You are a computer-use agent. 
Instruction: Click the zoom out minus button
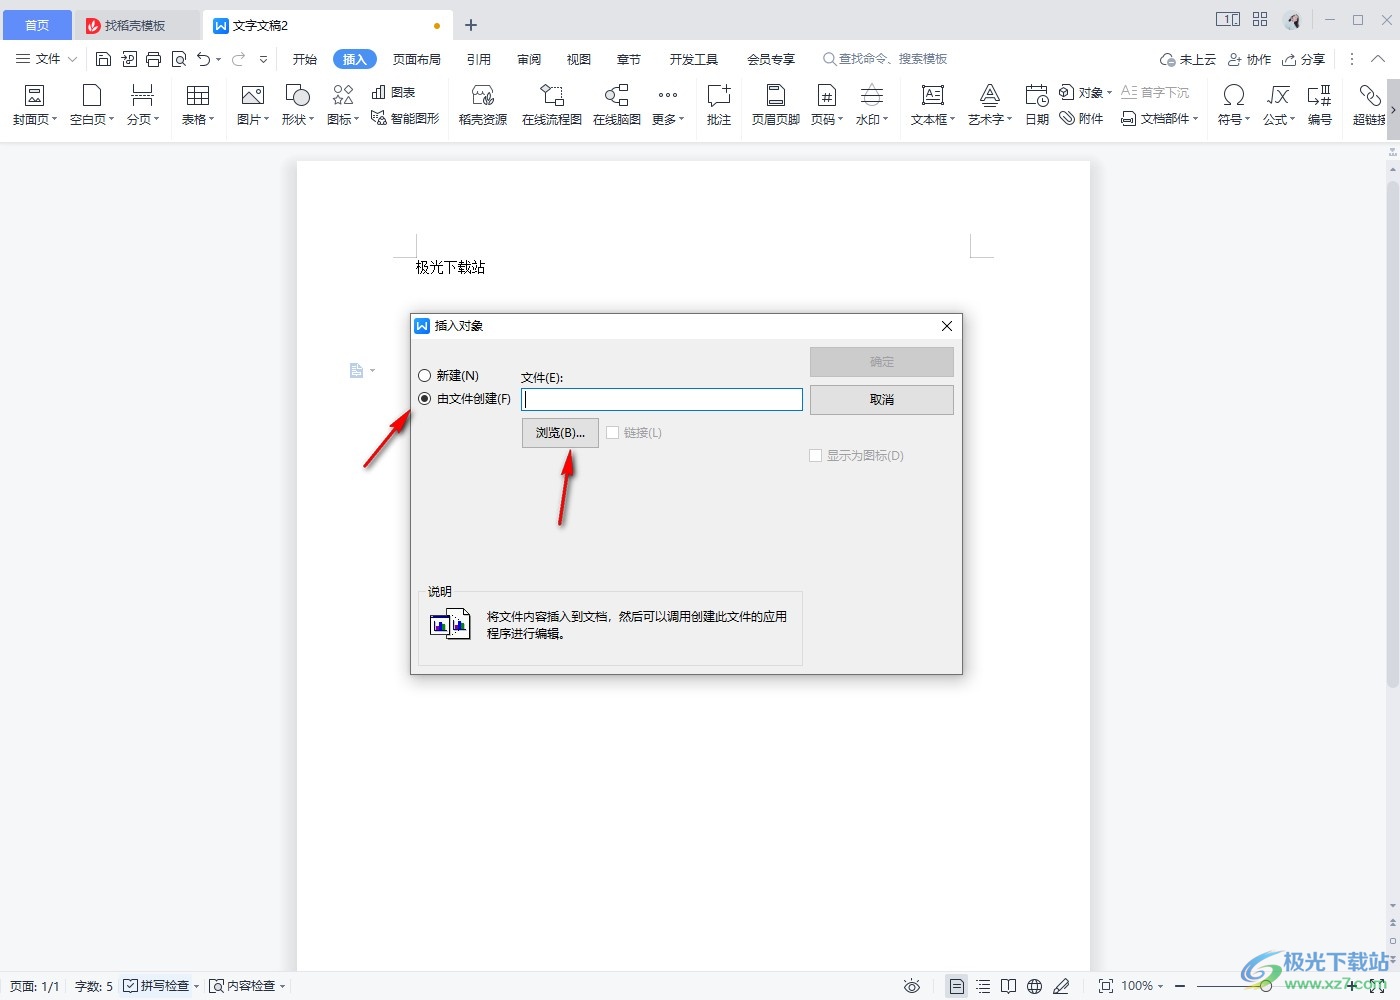click(1180, 986)
